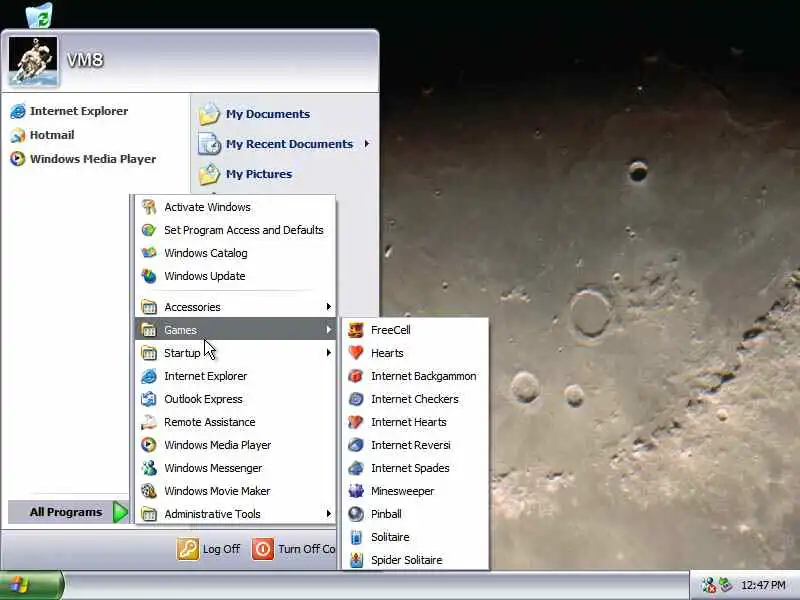
Task: Click the Activate Windows keys icon
Action: [x=148, y=207]
